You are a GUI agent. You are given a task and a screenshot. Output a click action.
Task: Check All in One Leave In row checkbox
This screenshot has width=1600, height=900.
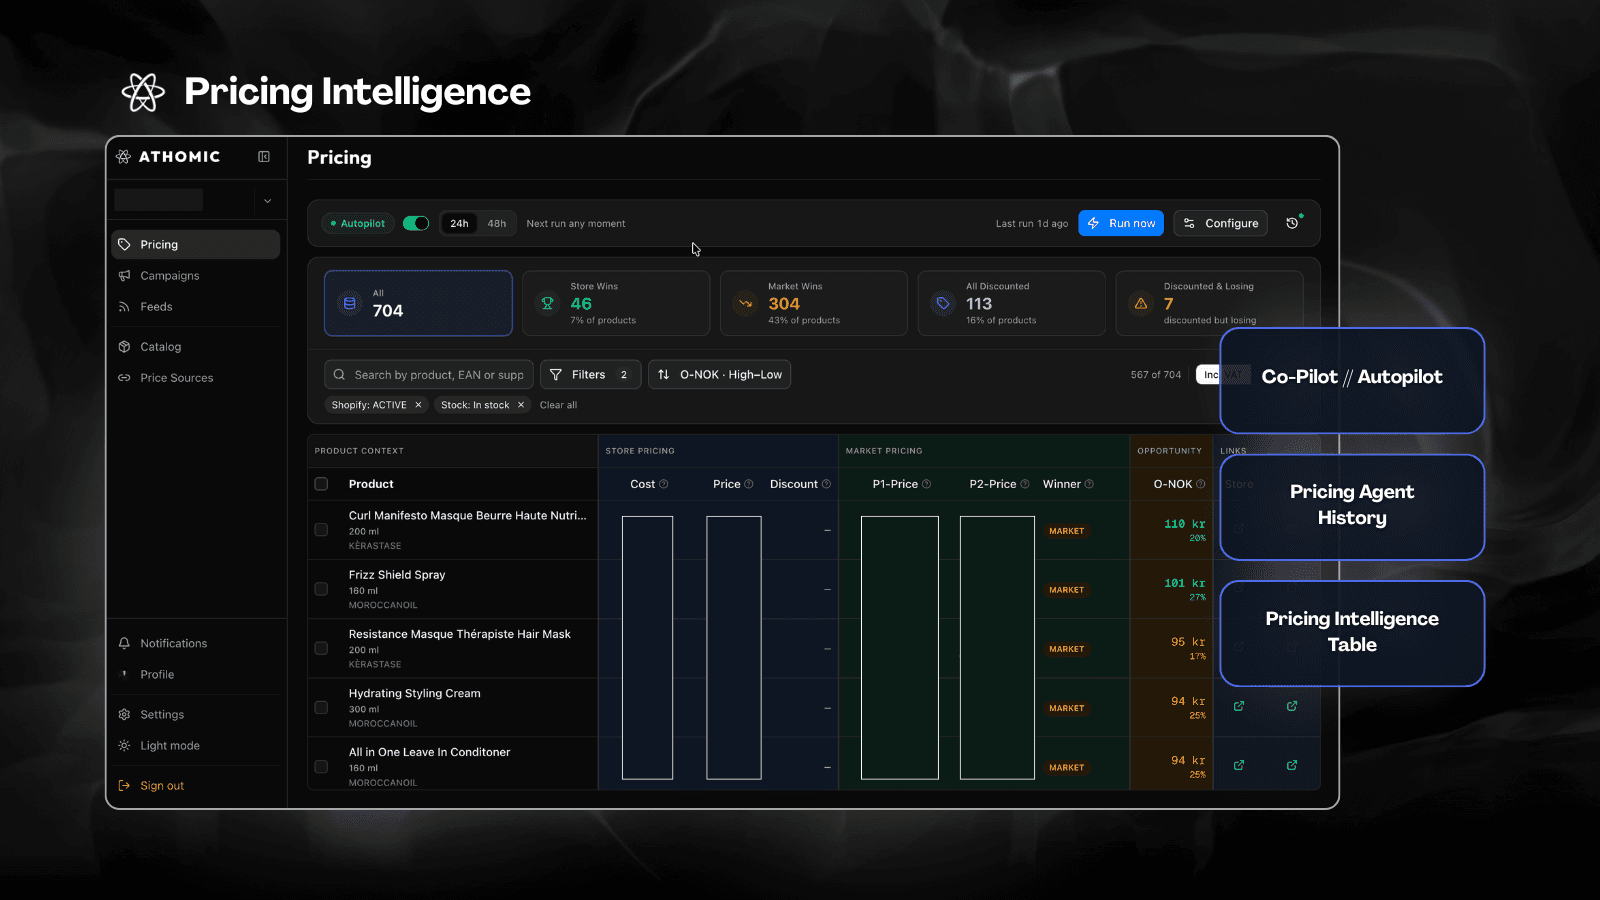[321, 767]
